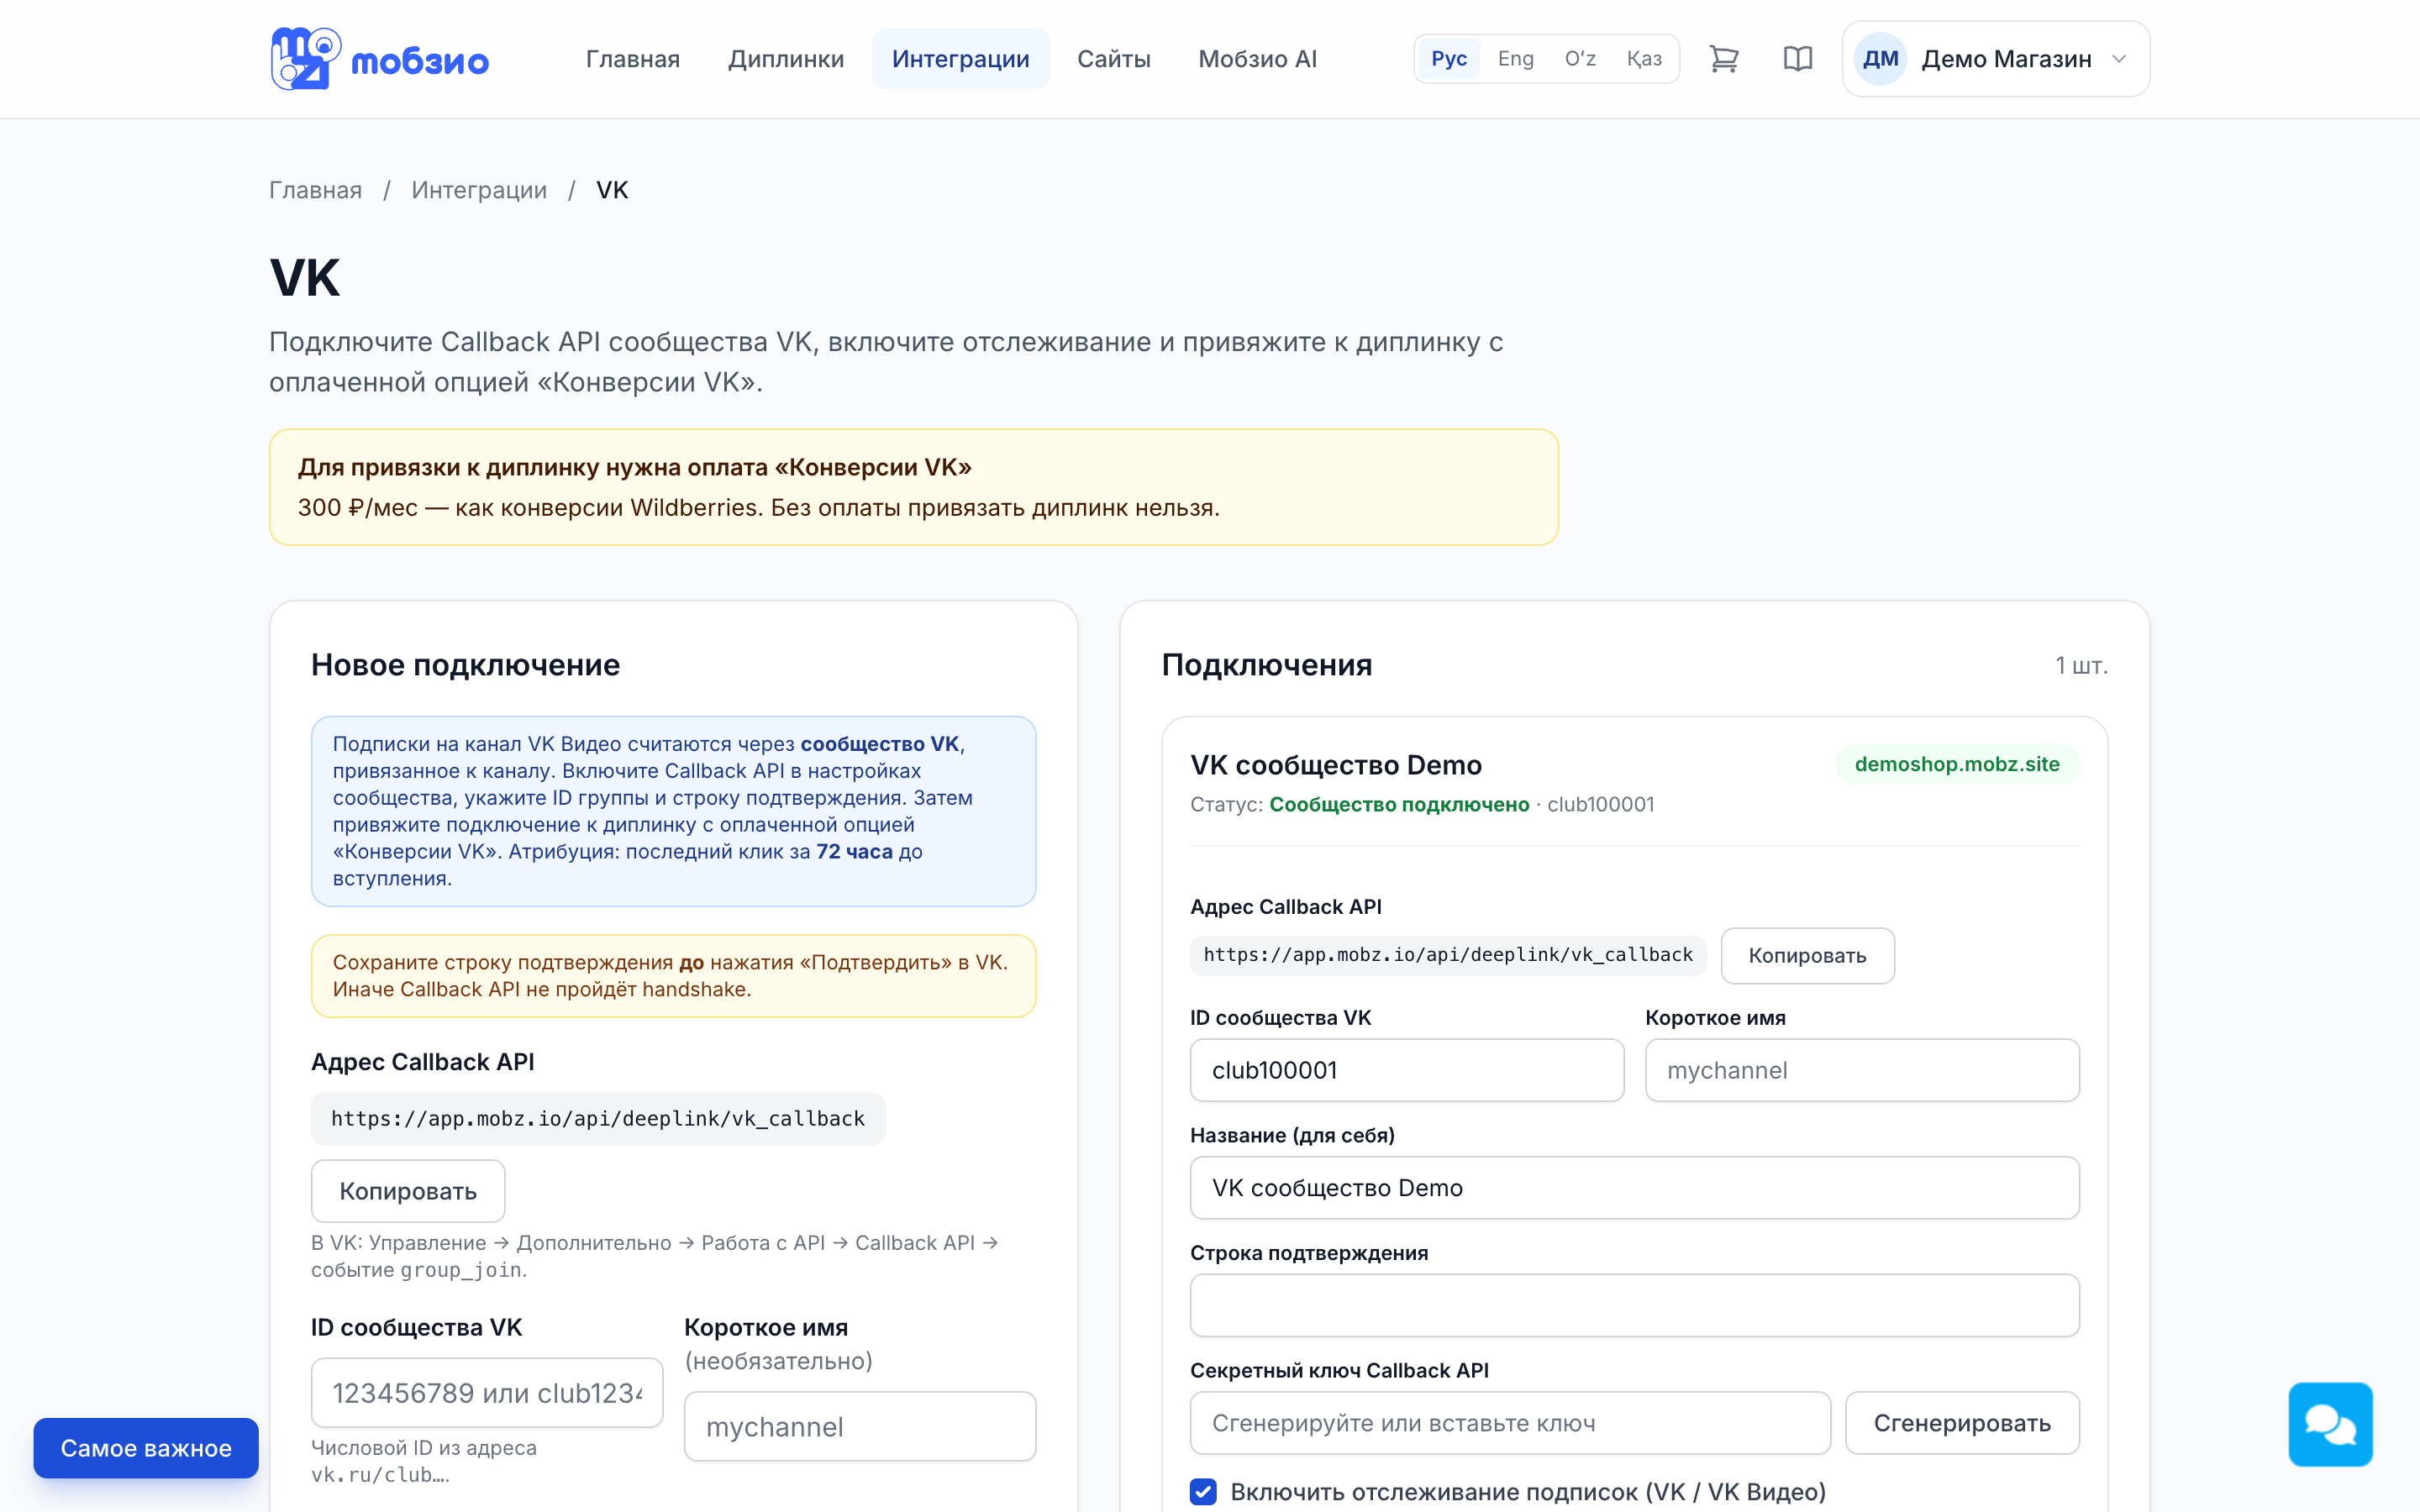Click the group_join event code text

coord(461,1270)
